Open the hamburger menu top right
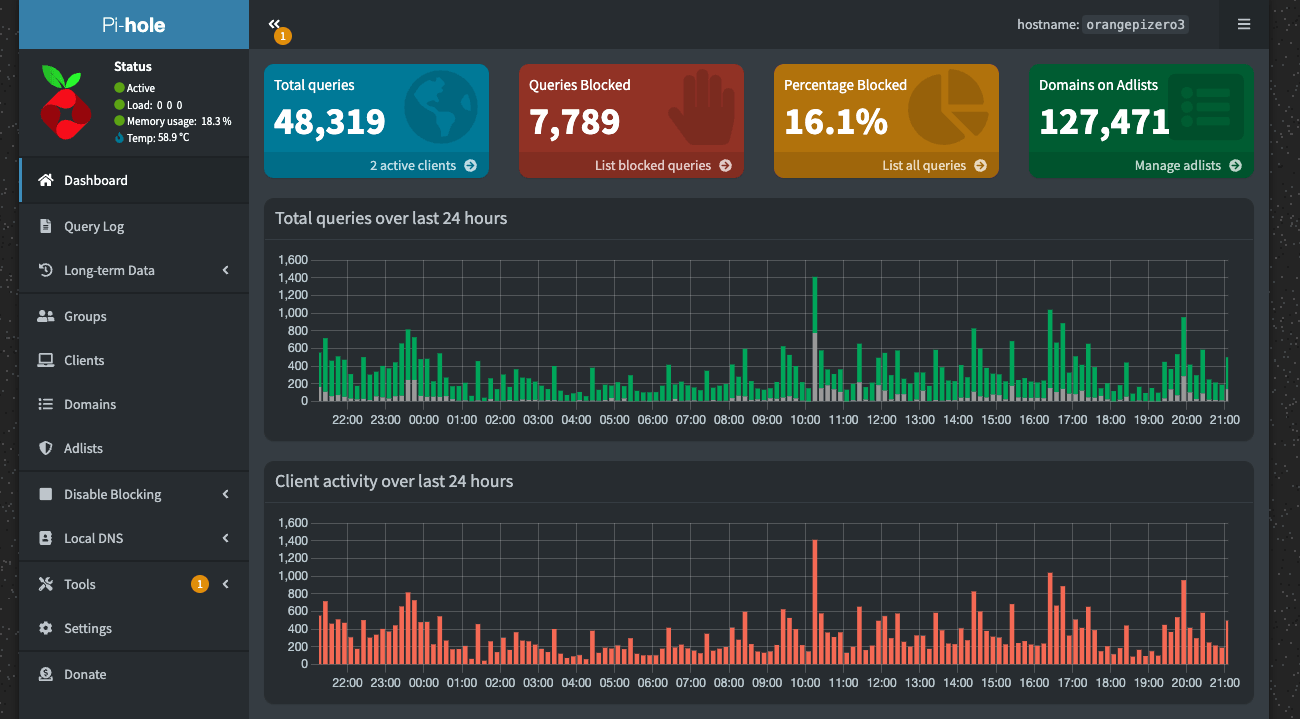This screenshot has height=719, width=1300. [x=1244, y=23]
